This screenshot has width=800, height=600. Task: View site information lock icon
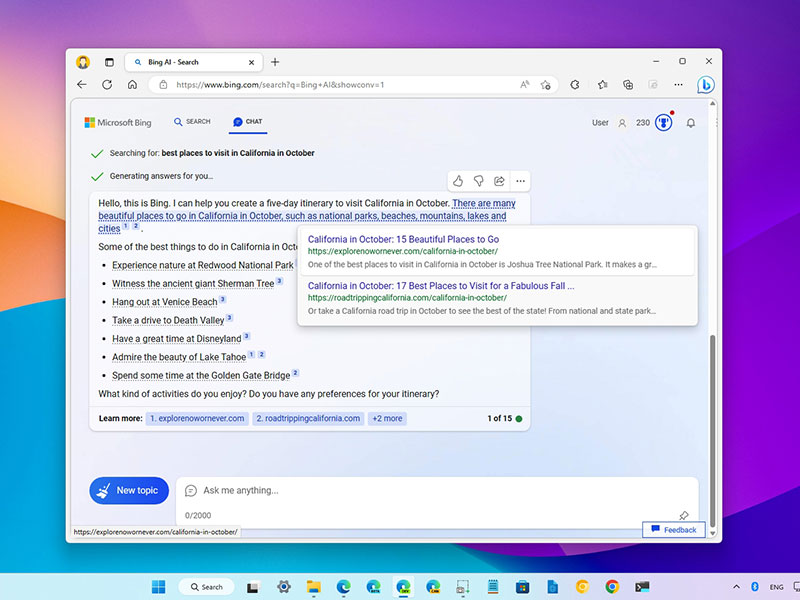[x=163, y=85]
